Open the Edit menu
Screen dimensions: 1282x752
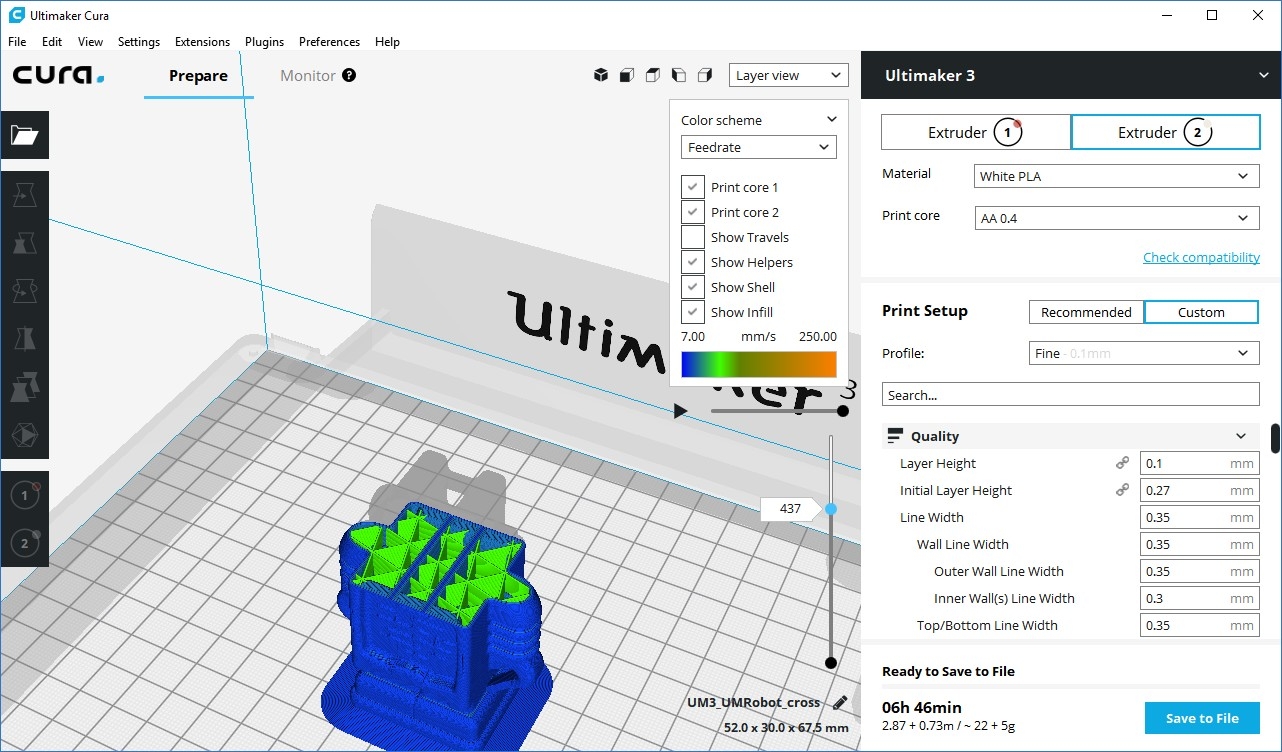(52, 42)
